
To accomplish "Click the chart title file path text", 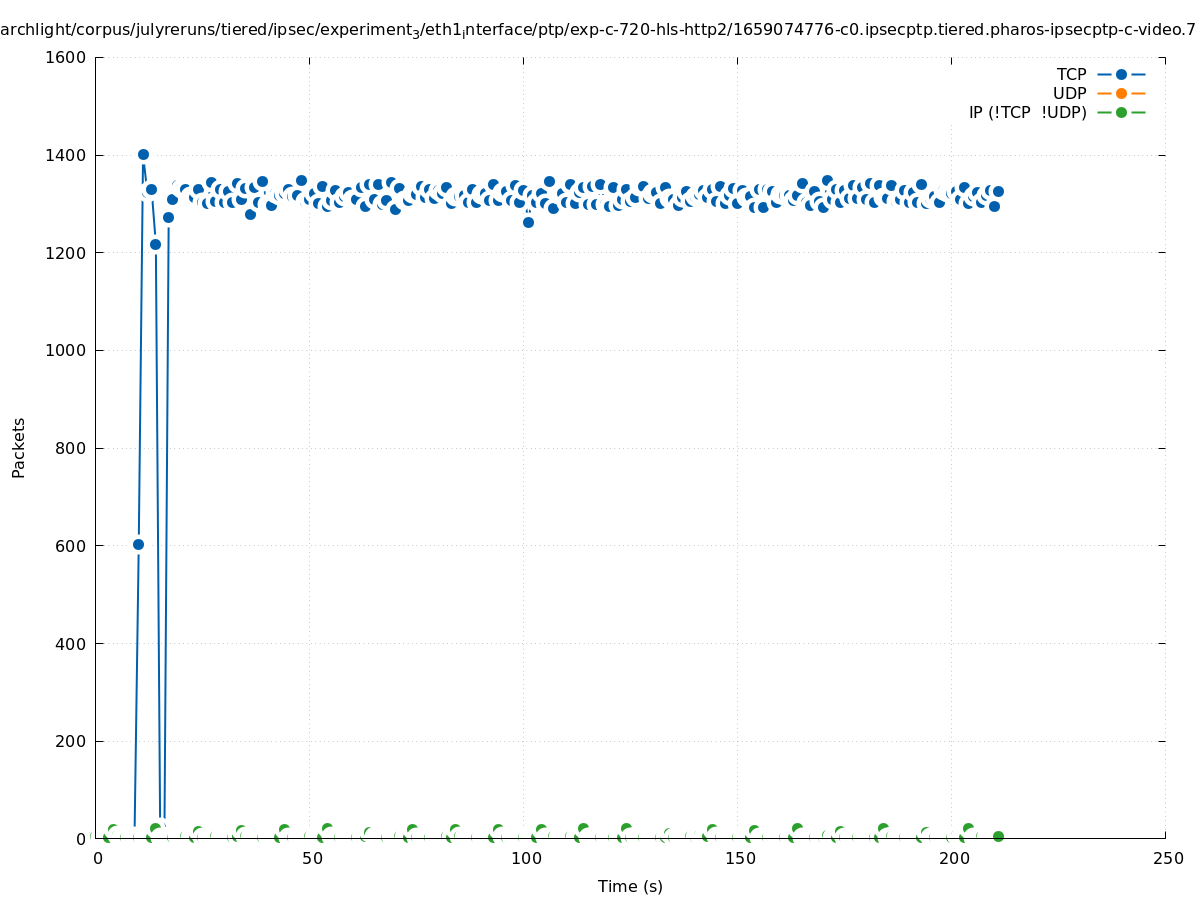I will (598, 30).
